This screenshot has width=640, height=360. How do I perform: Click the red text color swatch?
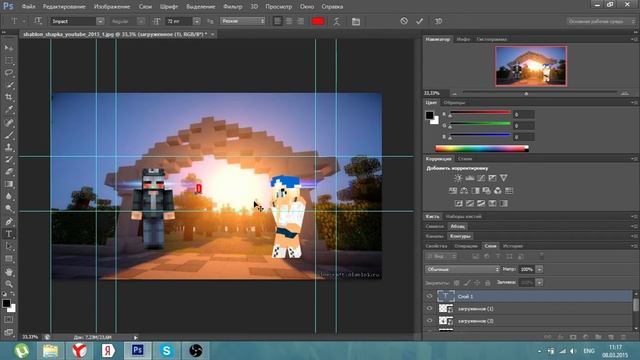coord(318,21)
